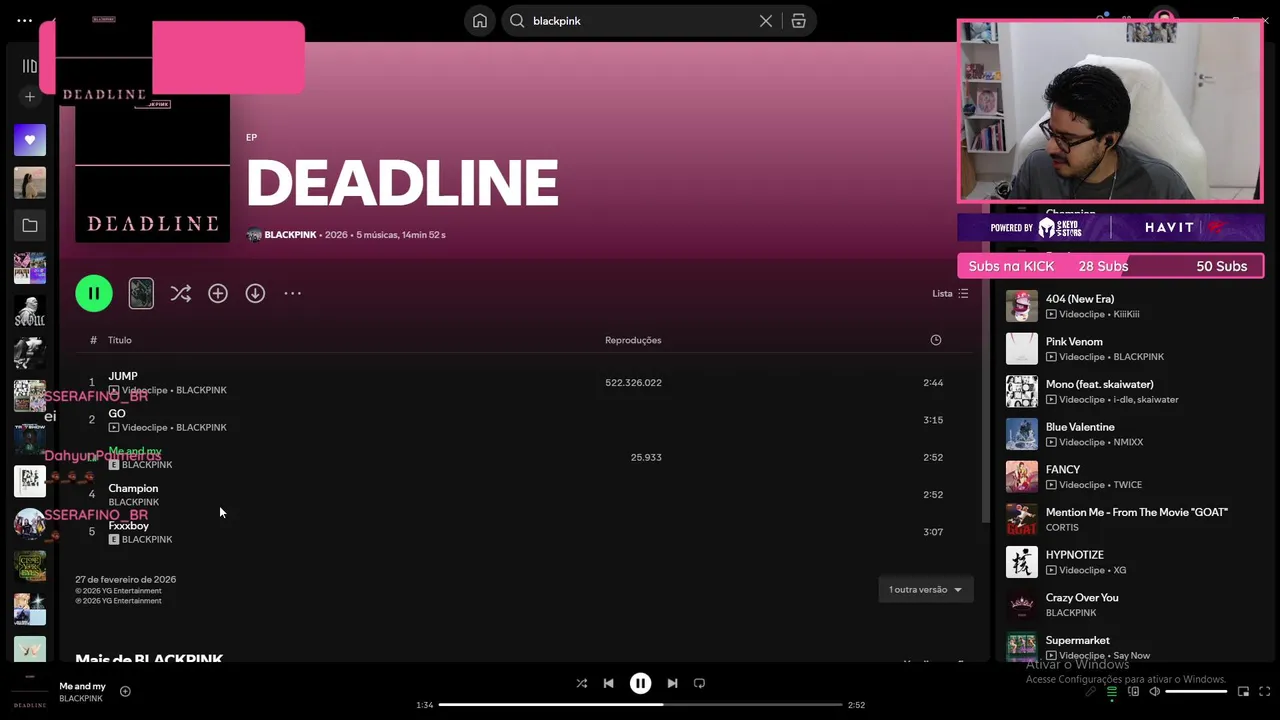
Task: Change view mode via Lista button
Action: tap(950, 293)
